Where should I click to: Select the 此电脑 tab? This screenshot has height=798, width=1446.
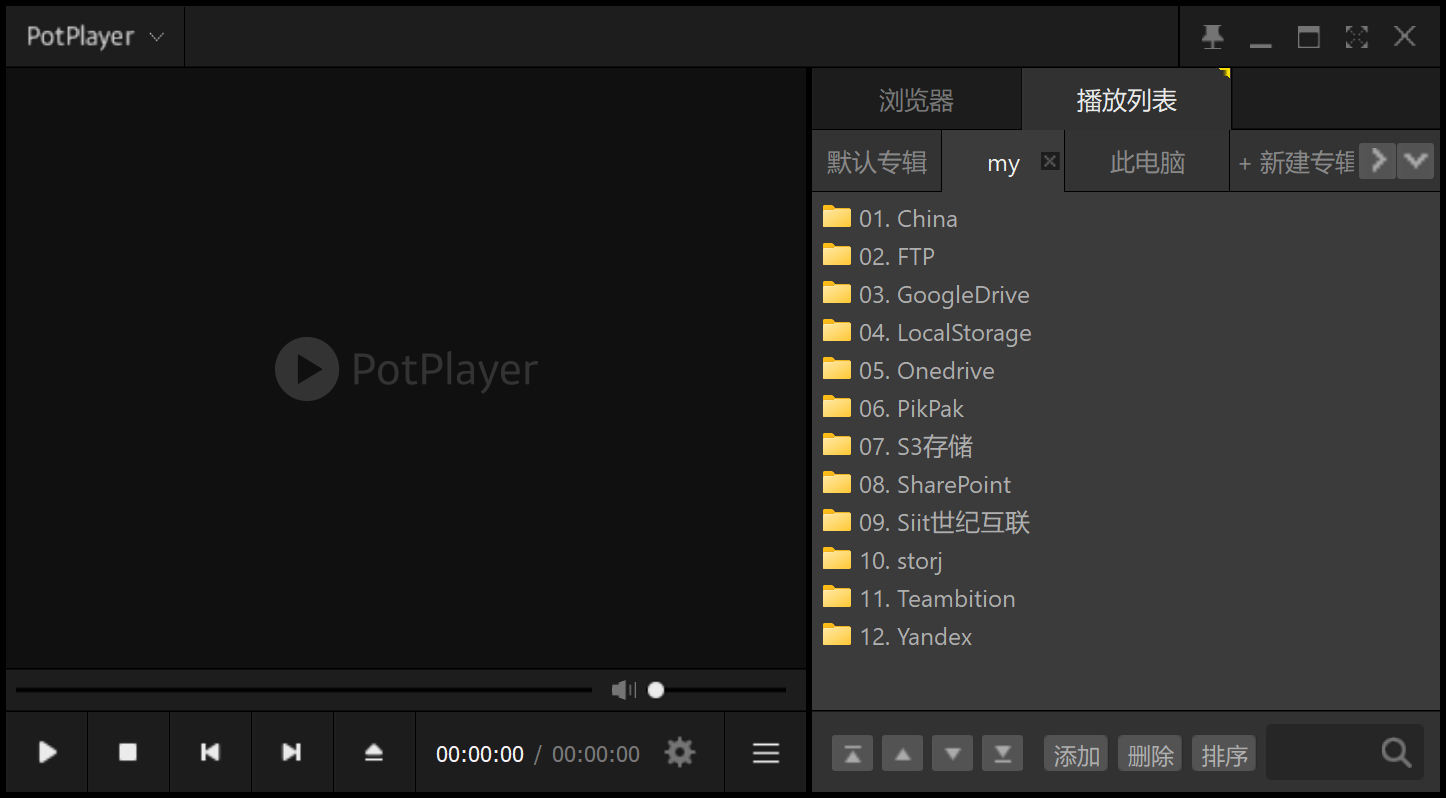(x=1147, y=162)
